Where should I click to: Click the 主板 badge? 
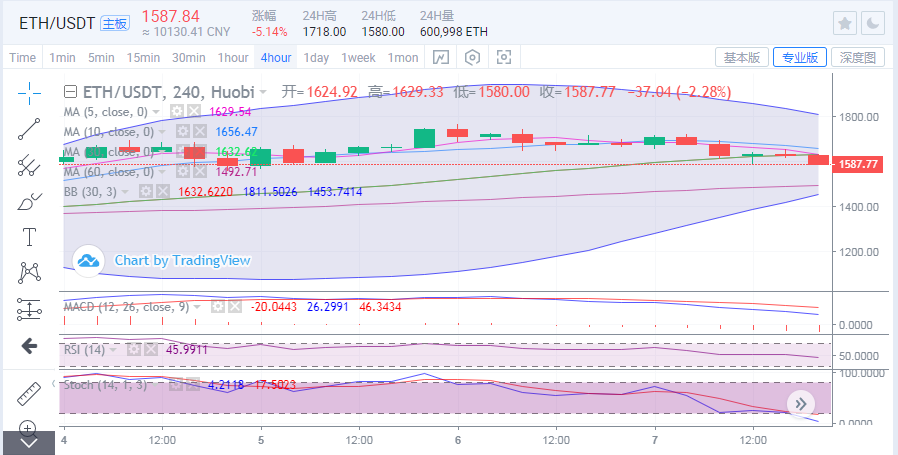pyautogui.click(x=115, y=23)
